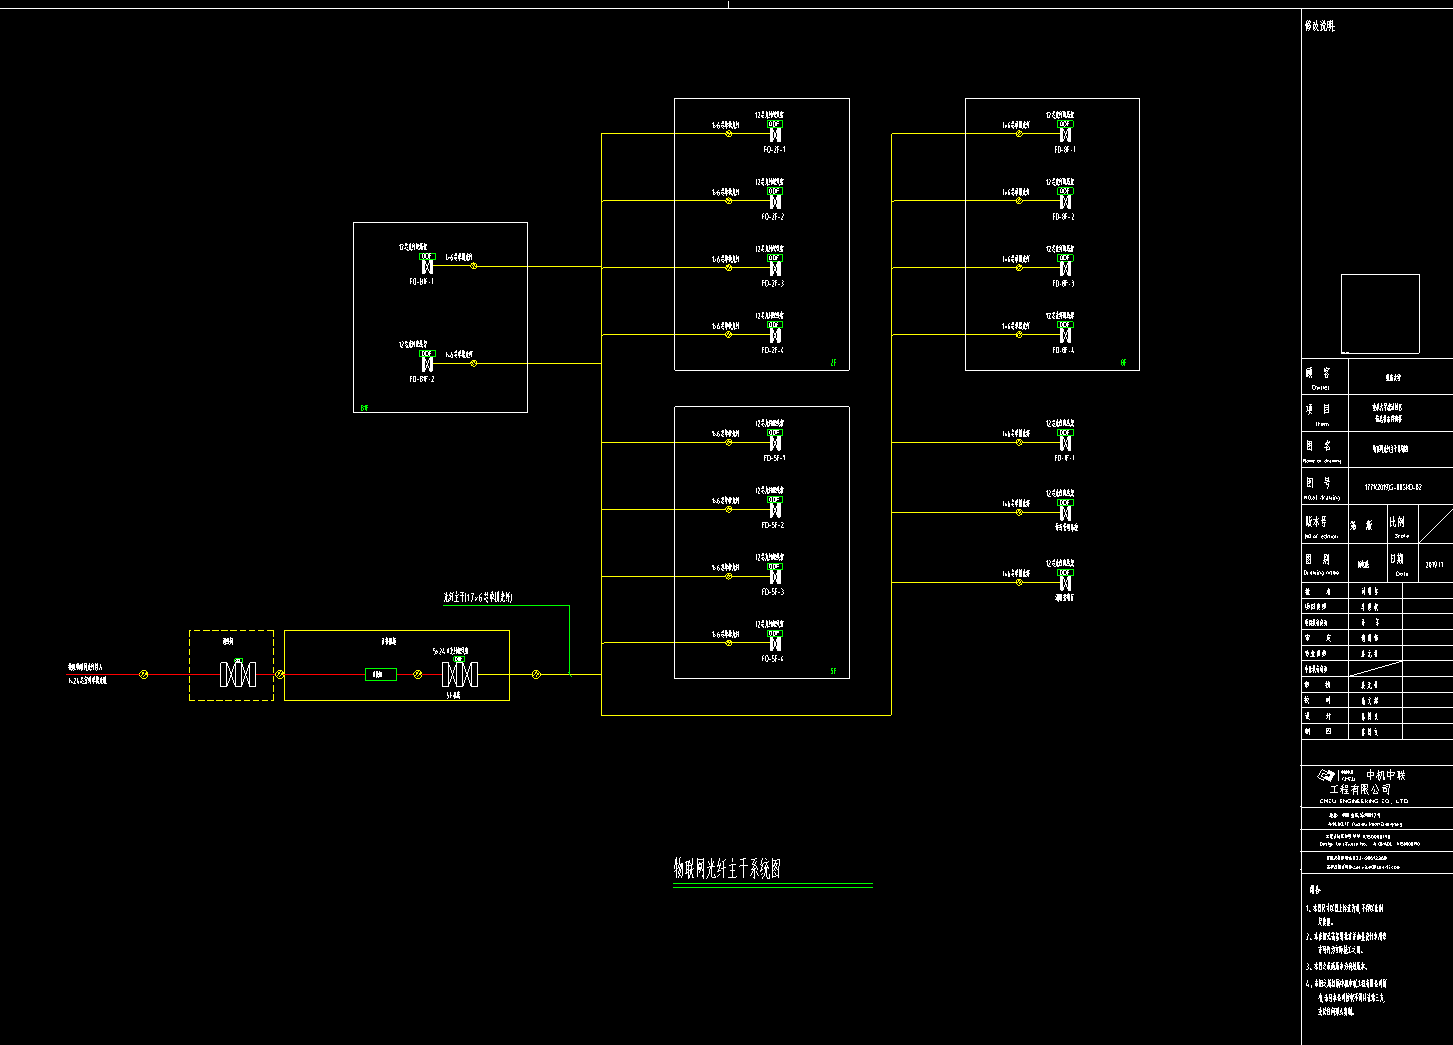Select the green 8F floor label
The width and height of the screenshot is (1453, 1045).
click(x=1123, y=363)
